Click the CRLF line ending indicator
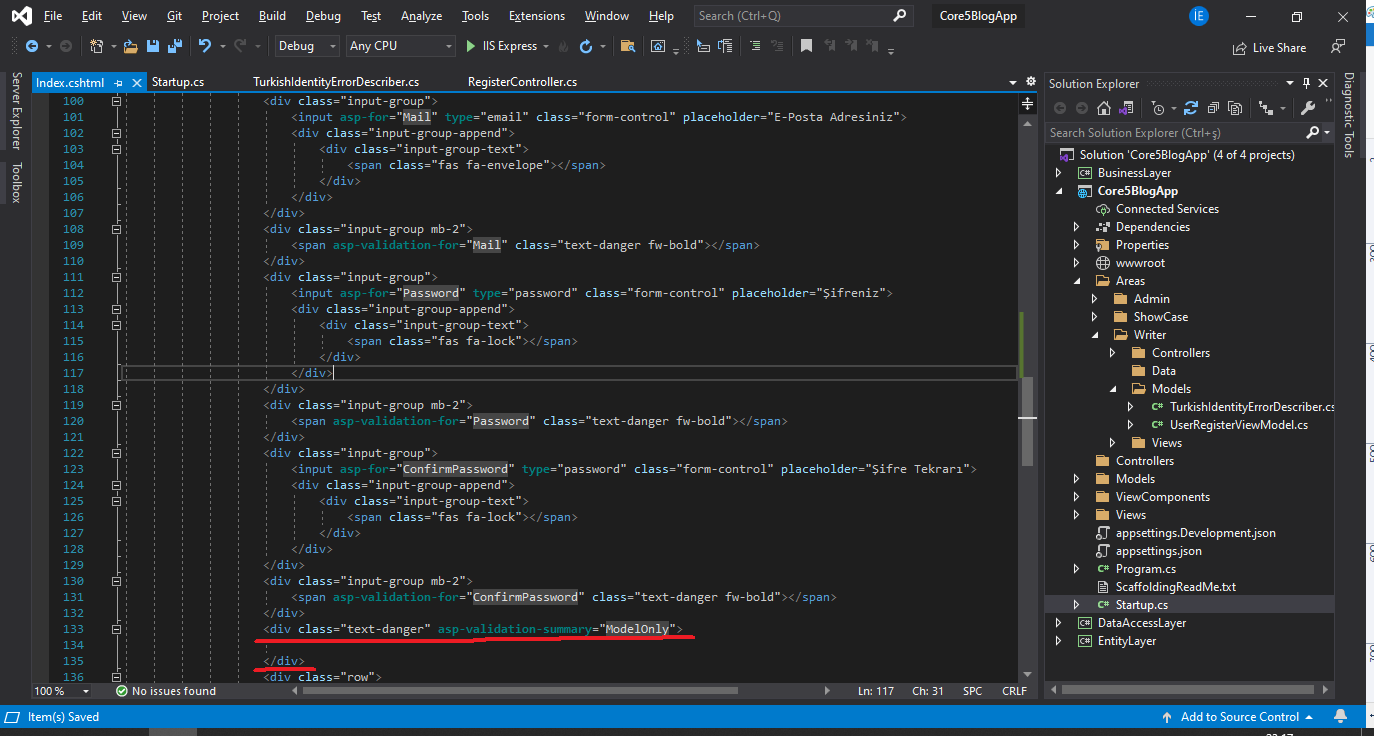Image resolution: width=1374 pixels, height=736 pixels. coord(1014,691)
